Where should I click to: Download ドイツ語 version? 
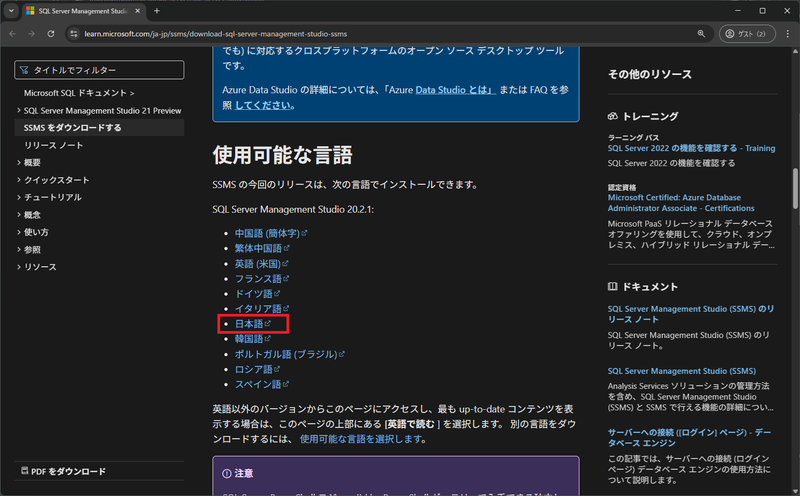257,294
